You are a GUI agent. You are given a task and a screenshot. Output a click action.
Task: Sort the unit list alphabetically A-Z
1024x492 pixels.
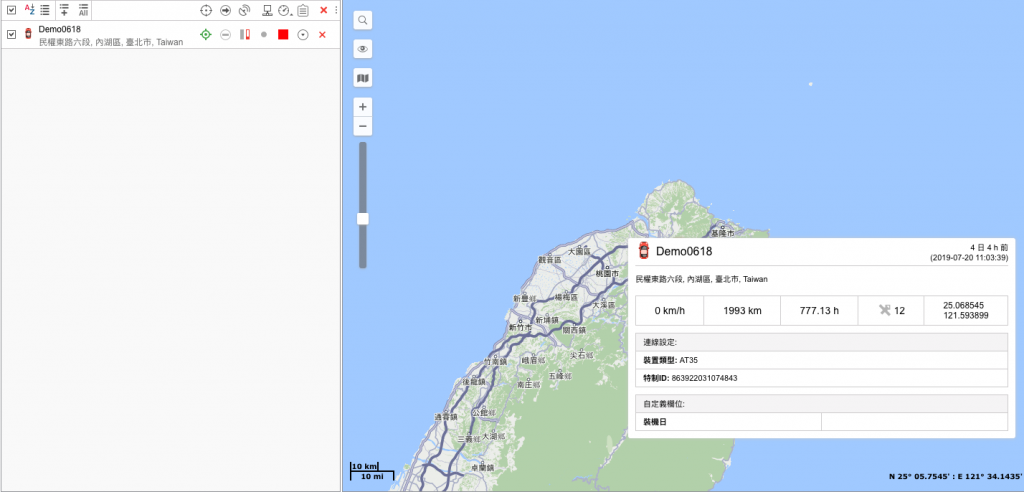point(29,10)
